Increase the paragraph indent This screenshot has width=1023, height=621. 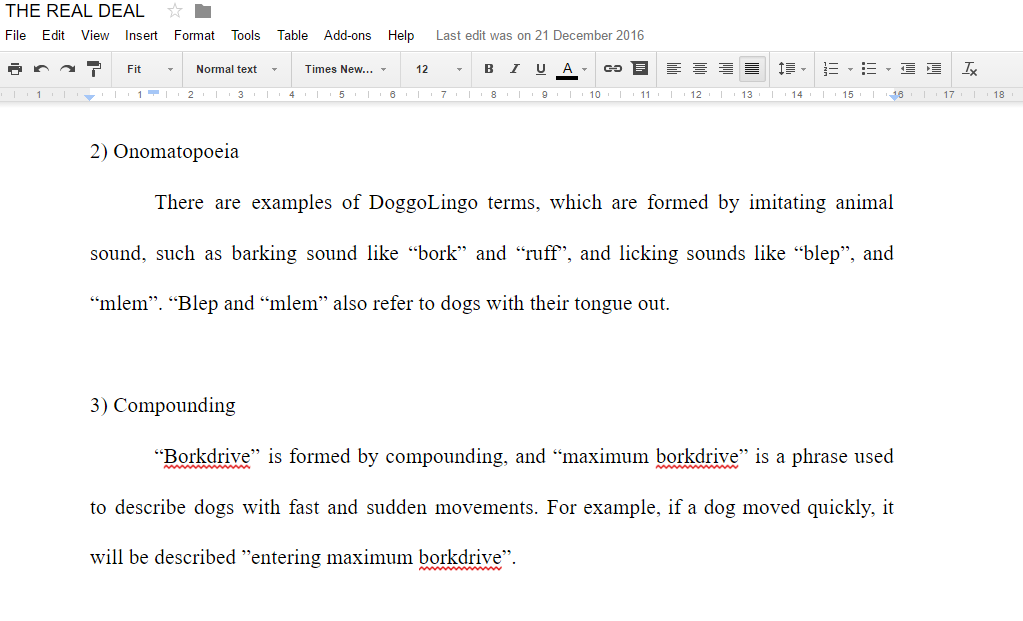click(x=934, y=69)
